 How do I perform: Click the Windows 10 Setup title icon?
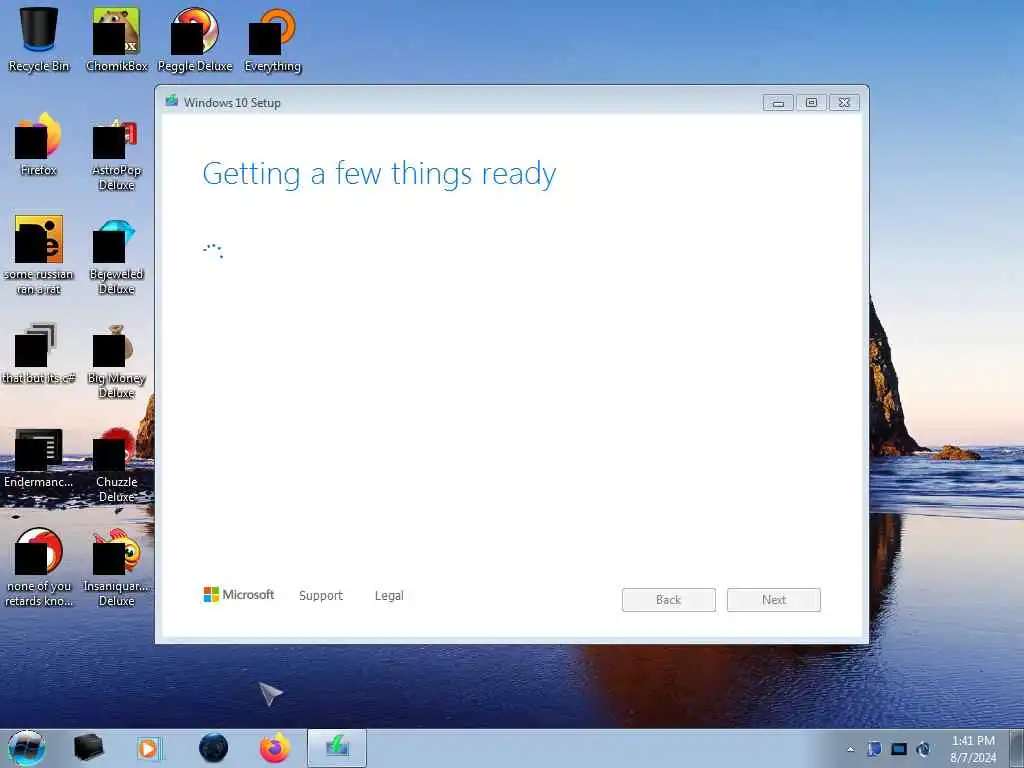(x=172, y=101)
